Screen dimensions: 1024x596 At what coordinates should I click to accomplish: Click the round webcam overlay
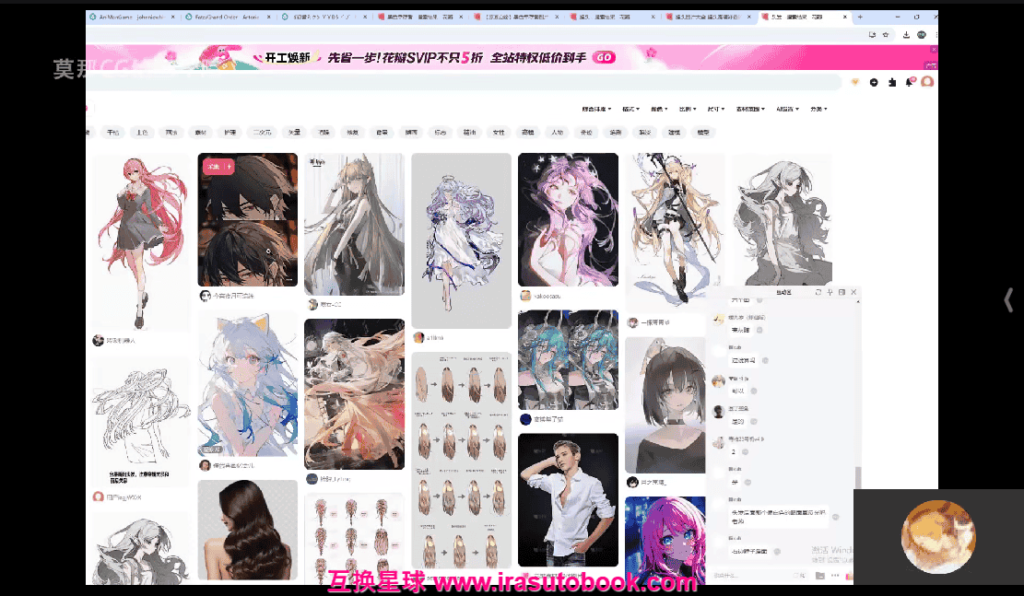(x=938, y=537)
